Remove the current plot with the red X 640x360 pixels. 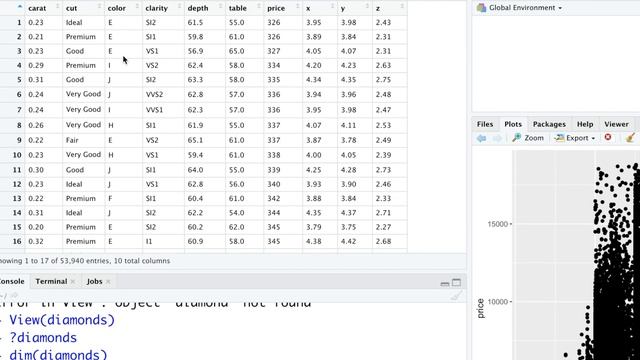point(608,138)
